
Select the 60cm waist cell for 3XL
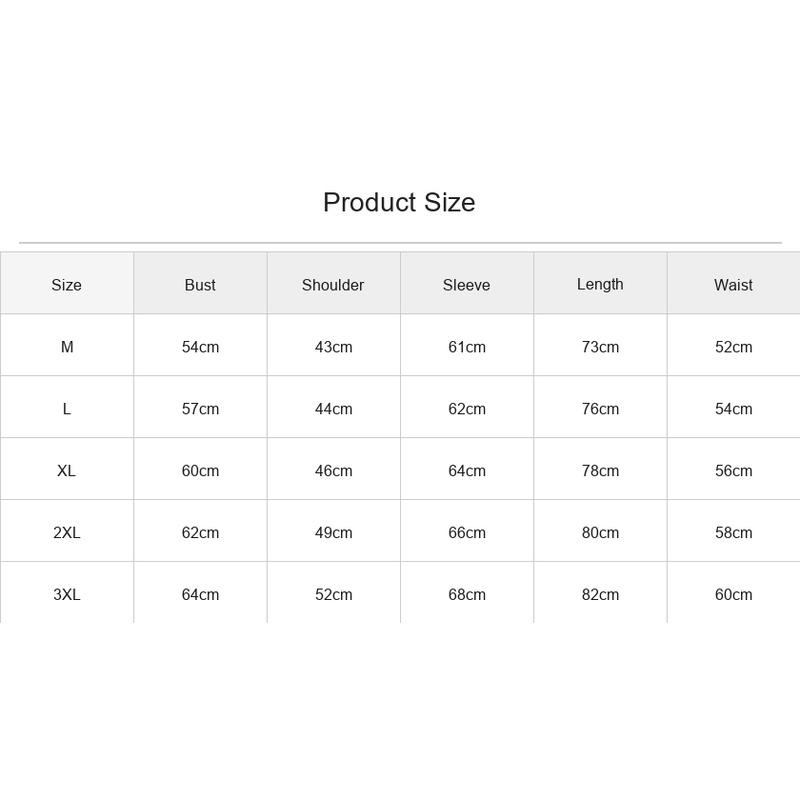pyautogui.click(x=733, y=594)
